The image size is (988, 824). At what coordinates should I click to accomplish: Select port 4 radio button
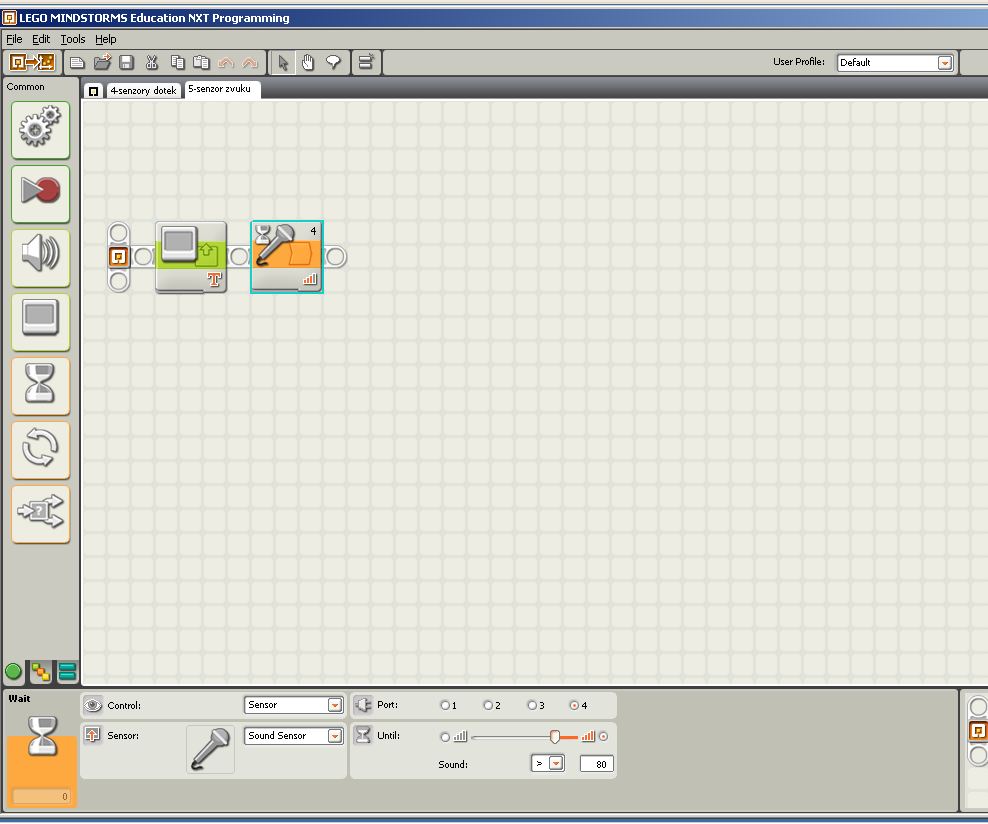click(x=574, y=706)
